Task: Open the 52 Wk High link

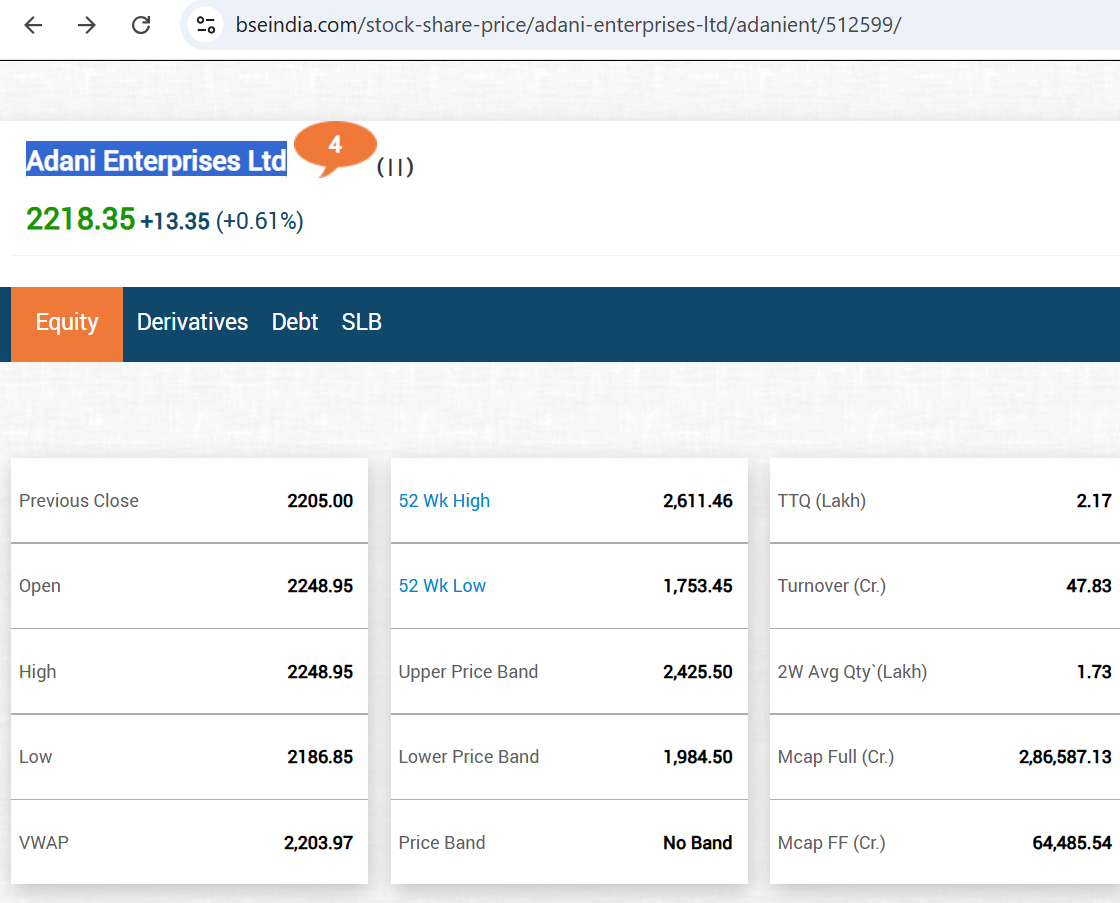Action: [x=444, y=501]
